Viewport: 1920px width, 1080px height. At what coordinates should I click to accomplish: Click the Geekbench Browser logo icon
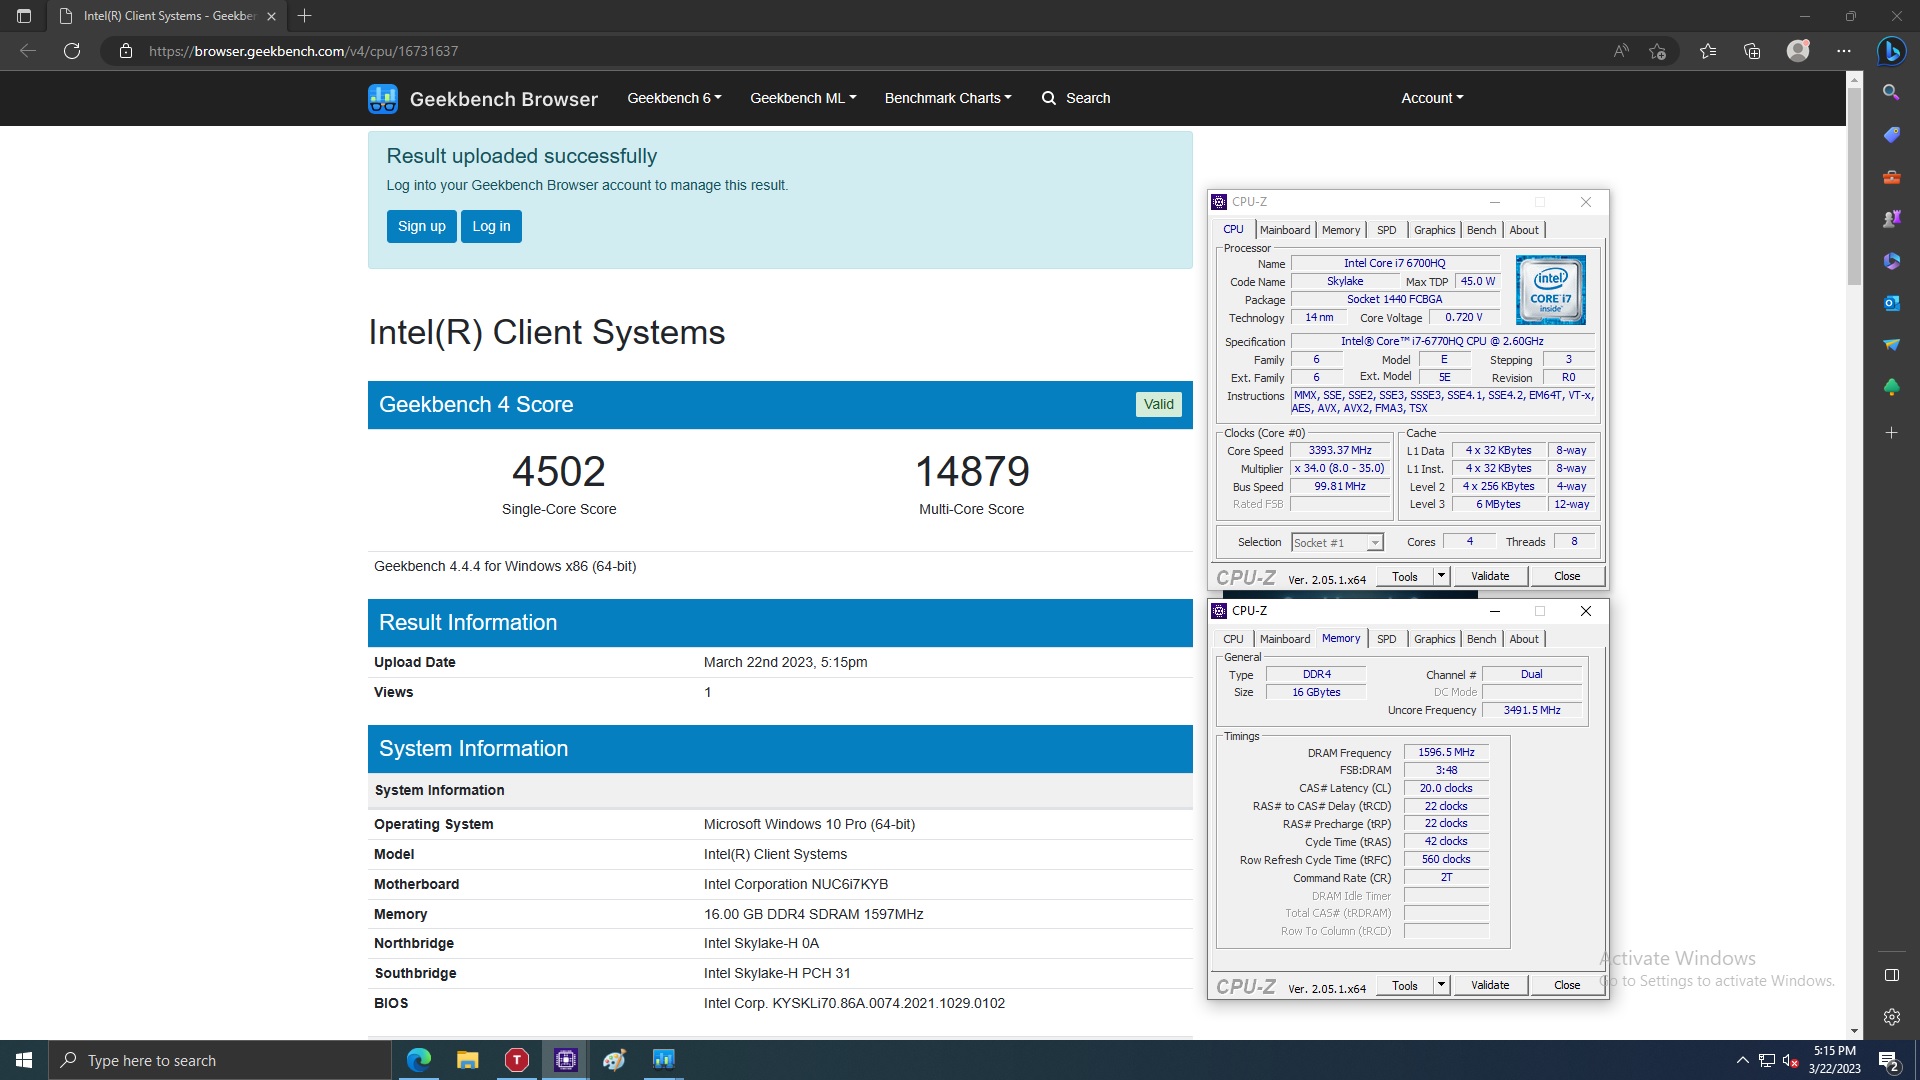pos(383,98)
